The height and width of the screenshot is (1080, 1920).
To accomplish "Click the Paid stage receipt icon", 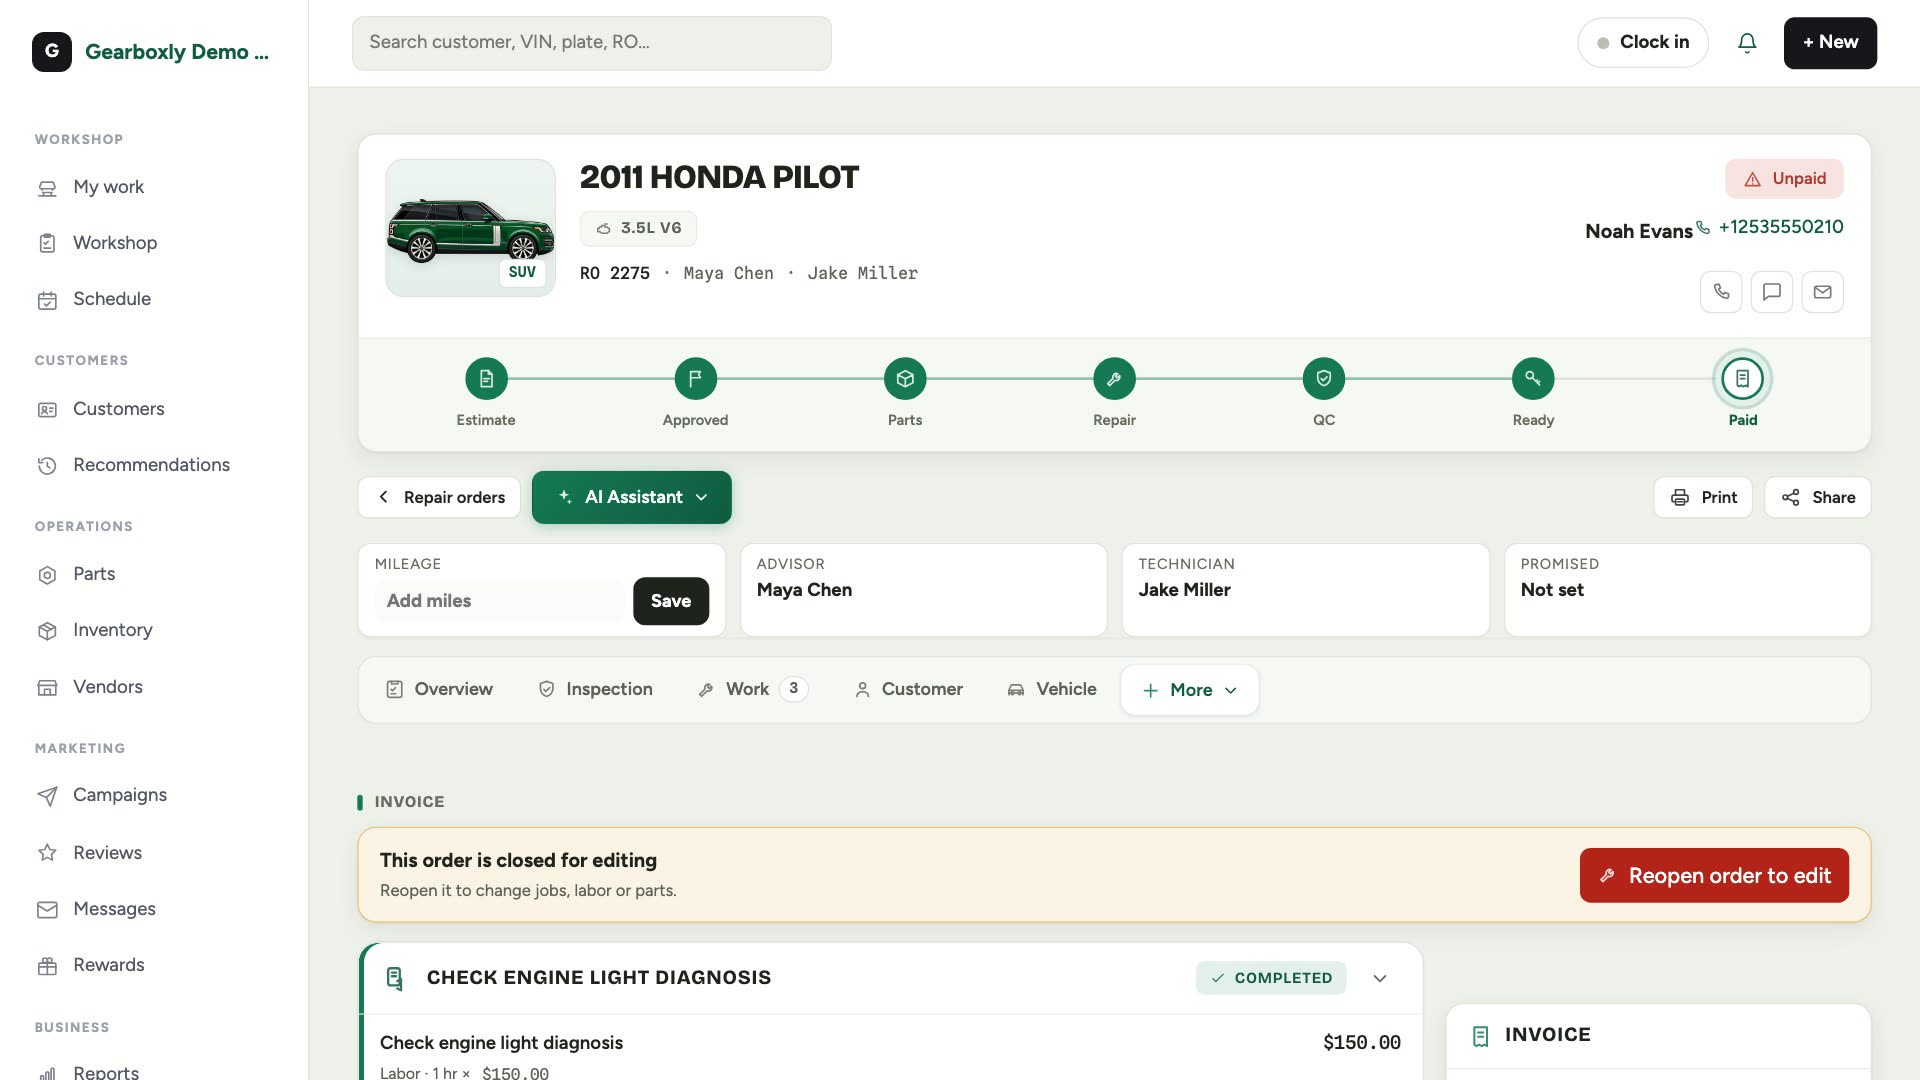I will [1742, 379].
